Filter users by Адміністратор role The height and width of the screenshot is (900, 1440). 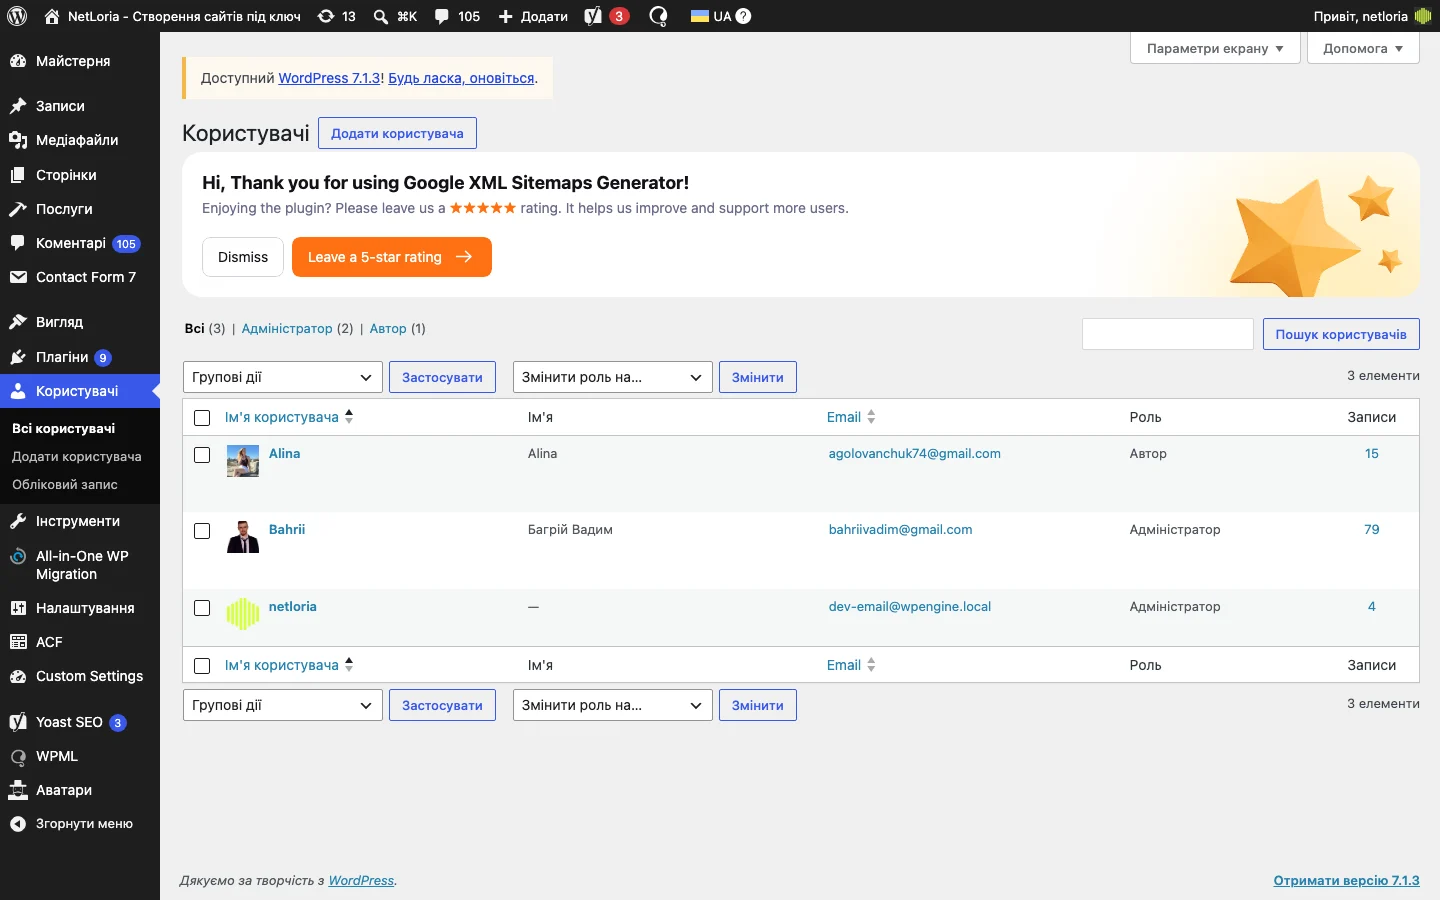[x=287, y=328]
